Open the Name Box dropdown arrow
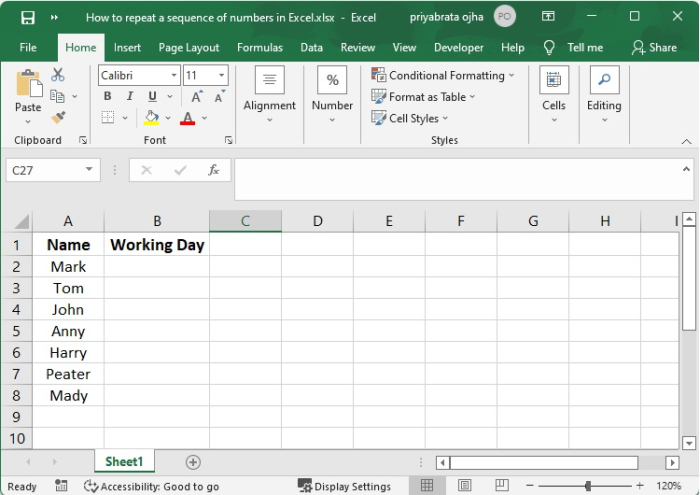The width and height of the screenshot is (700, 495). point(89,169)
